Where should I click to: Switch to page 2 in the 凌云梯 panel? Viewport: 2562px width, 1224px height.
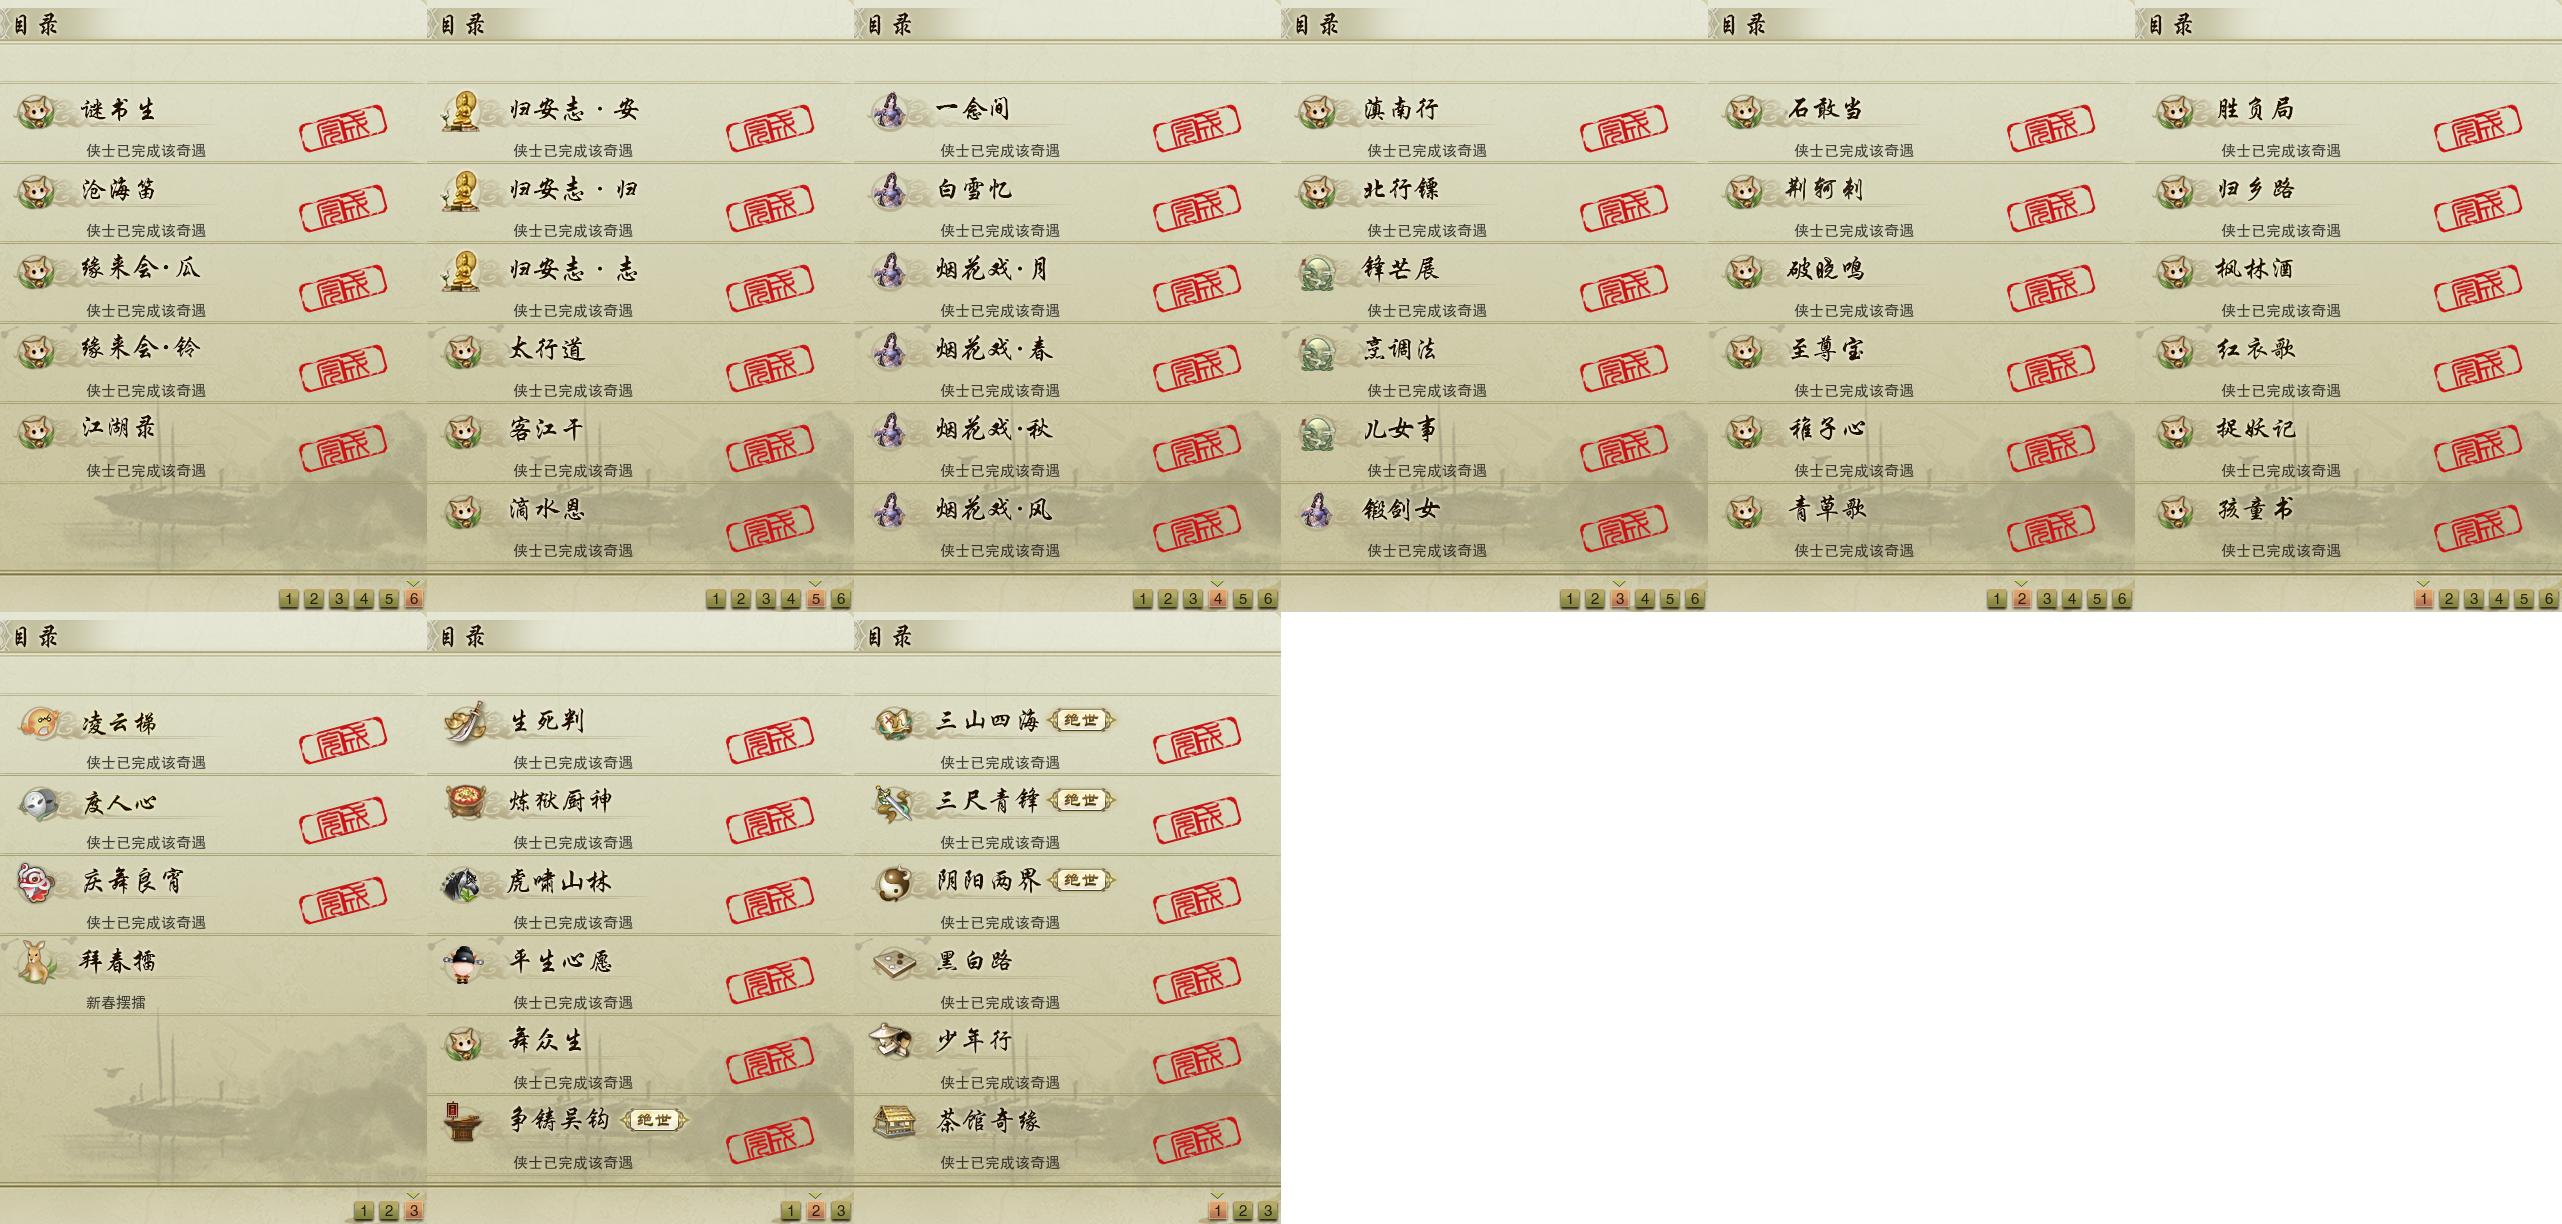[x=389, y=1211]
